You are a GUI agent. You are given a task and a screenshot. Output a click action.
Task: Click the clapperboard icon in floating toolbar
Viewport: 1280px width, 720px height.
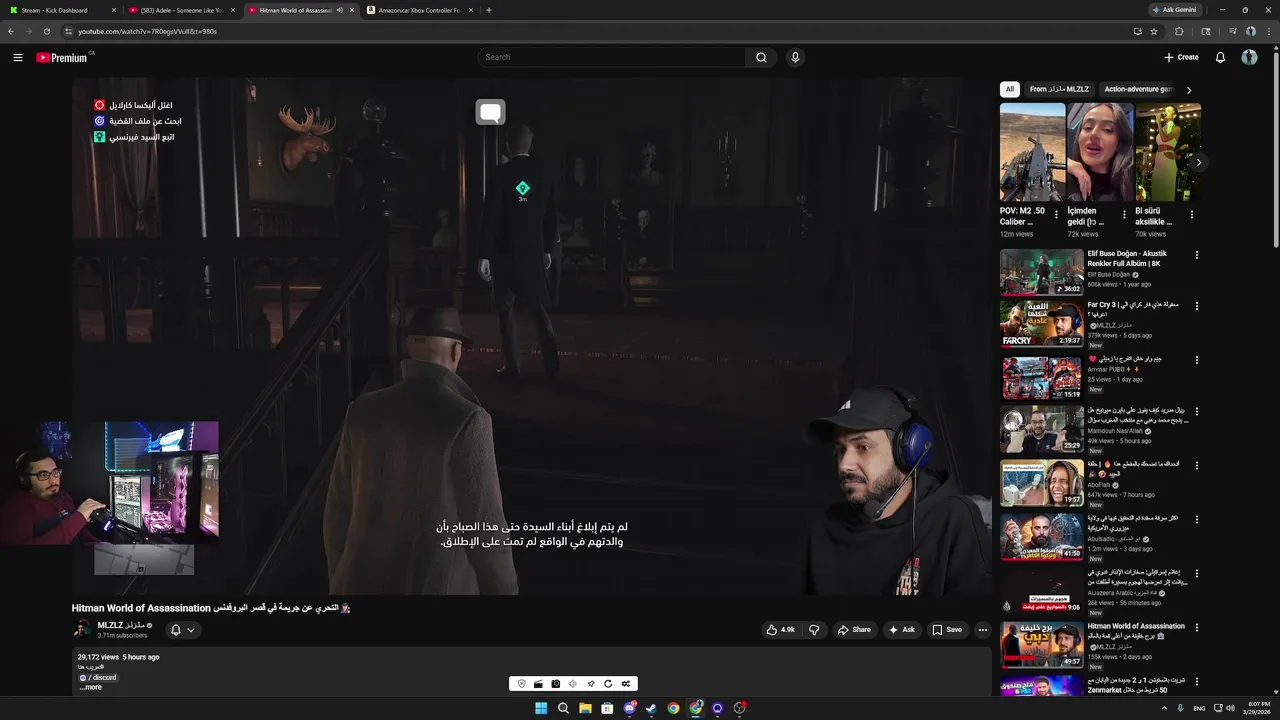coord(538,684)
